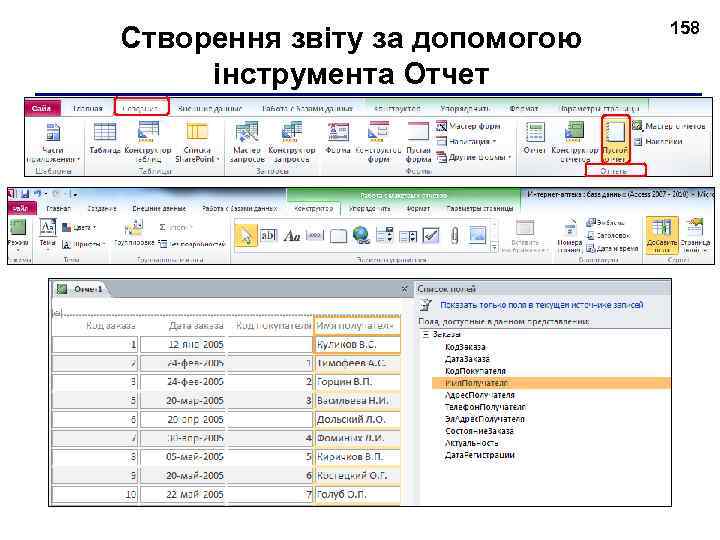This screenshot has height=540, width=720.
Task: Pick the text box control
Action: 268,236
